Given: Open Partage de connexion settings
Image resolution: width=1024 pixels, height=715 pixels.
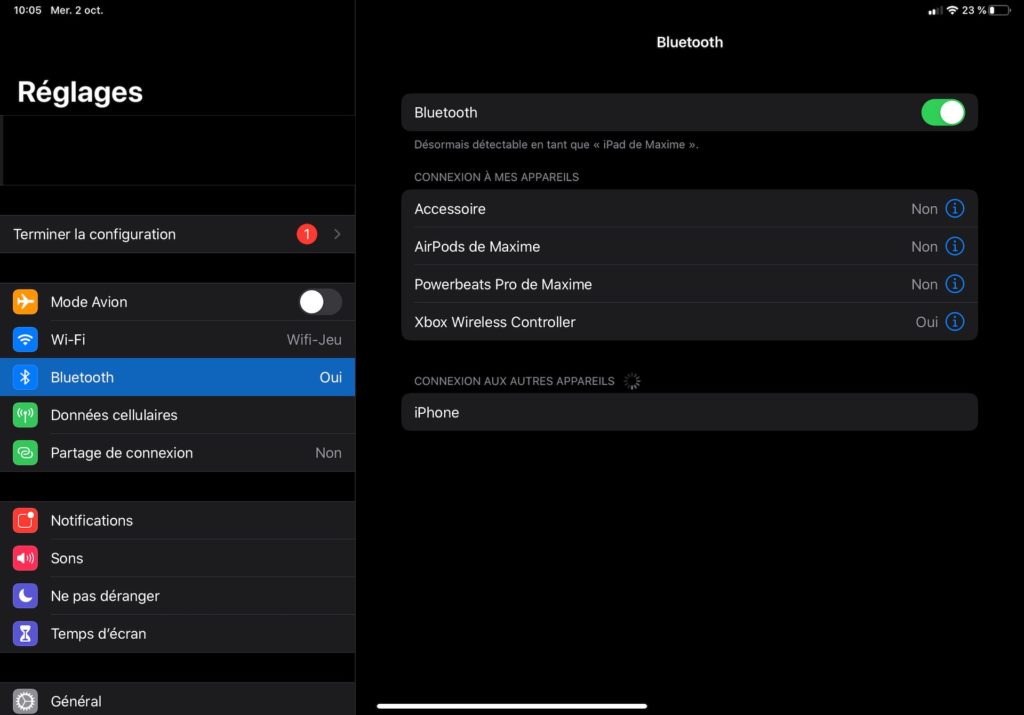Looking at the screenshot, I should 178,453.
